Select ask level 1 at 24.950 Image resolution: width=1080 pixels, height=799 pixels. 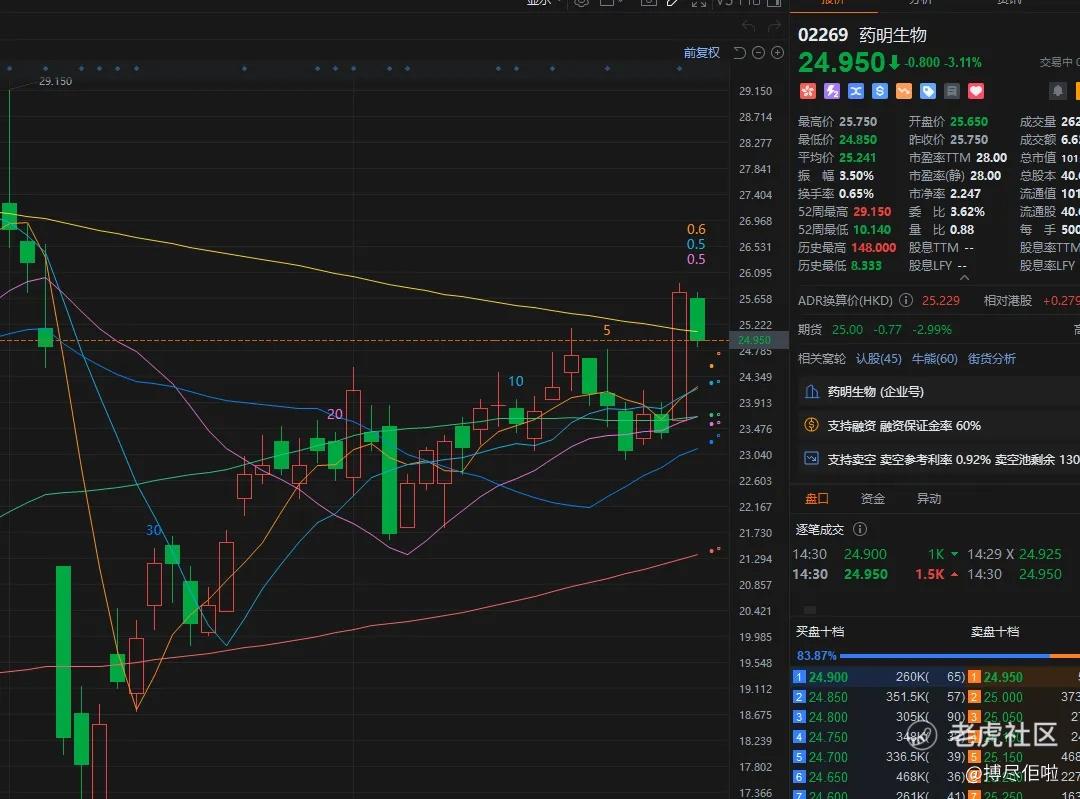click(1024, 677)
